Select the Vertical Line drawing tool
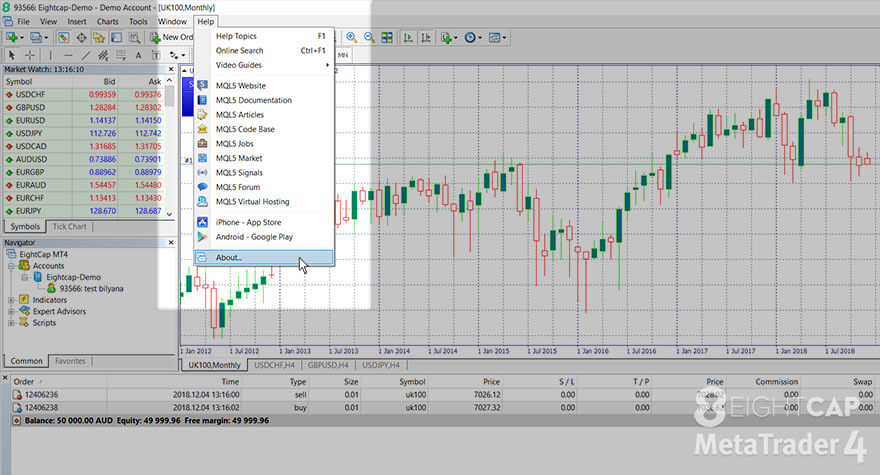Image resolution: width=880 pixels, height=475 pixels. (x=51, y=55)
